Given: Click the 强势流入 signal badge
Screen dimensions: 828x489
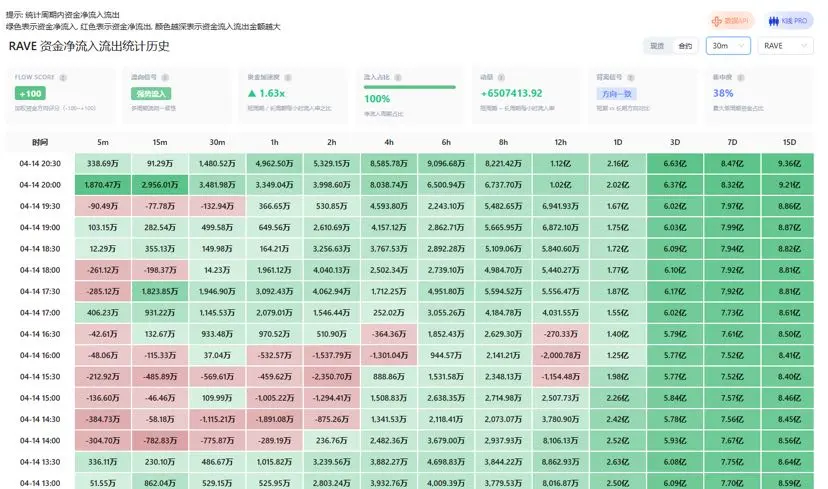Looking at the screenshot, I should click(145, 93).
